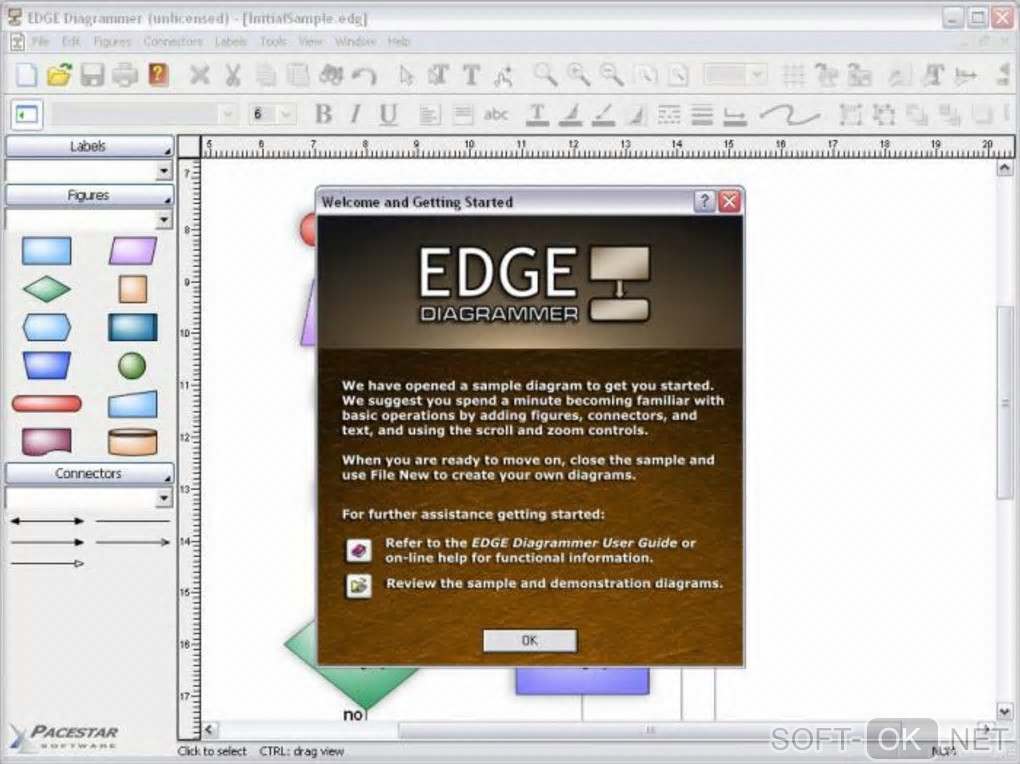The width and height of the screenshot is (1020, 764).
Task: Toggle the grid display icon
Action: click(793, 75)
